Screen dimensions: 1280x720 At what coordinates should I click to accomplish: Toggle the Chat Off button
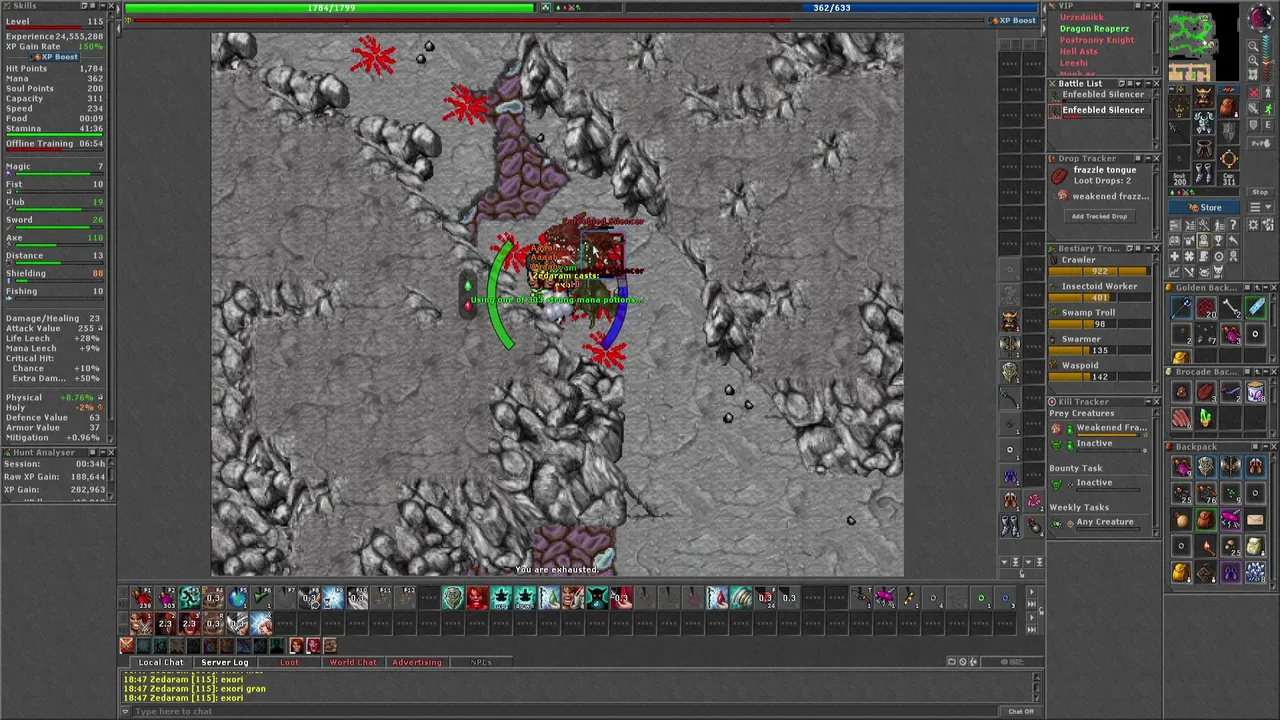[x=1021, y=711]
